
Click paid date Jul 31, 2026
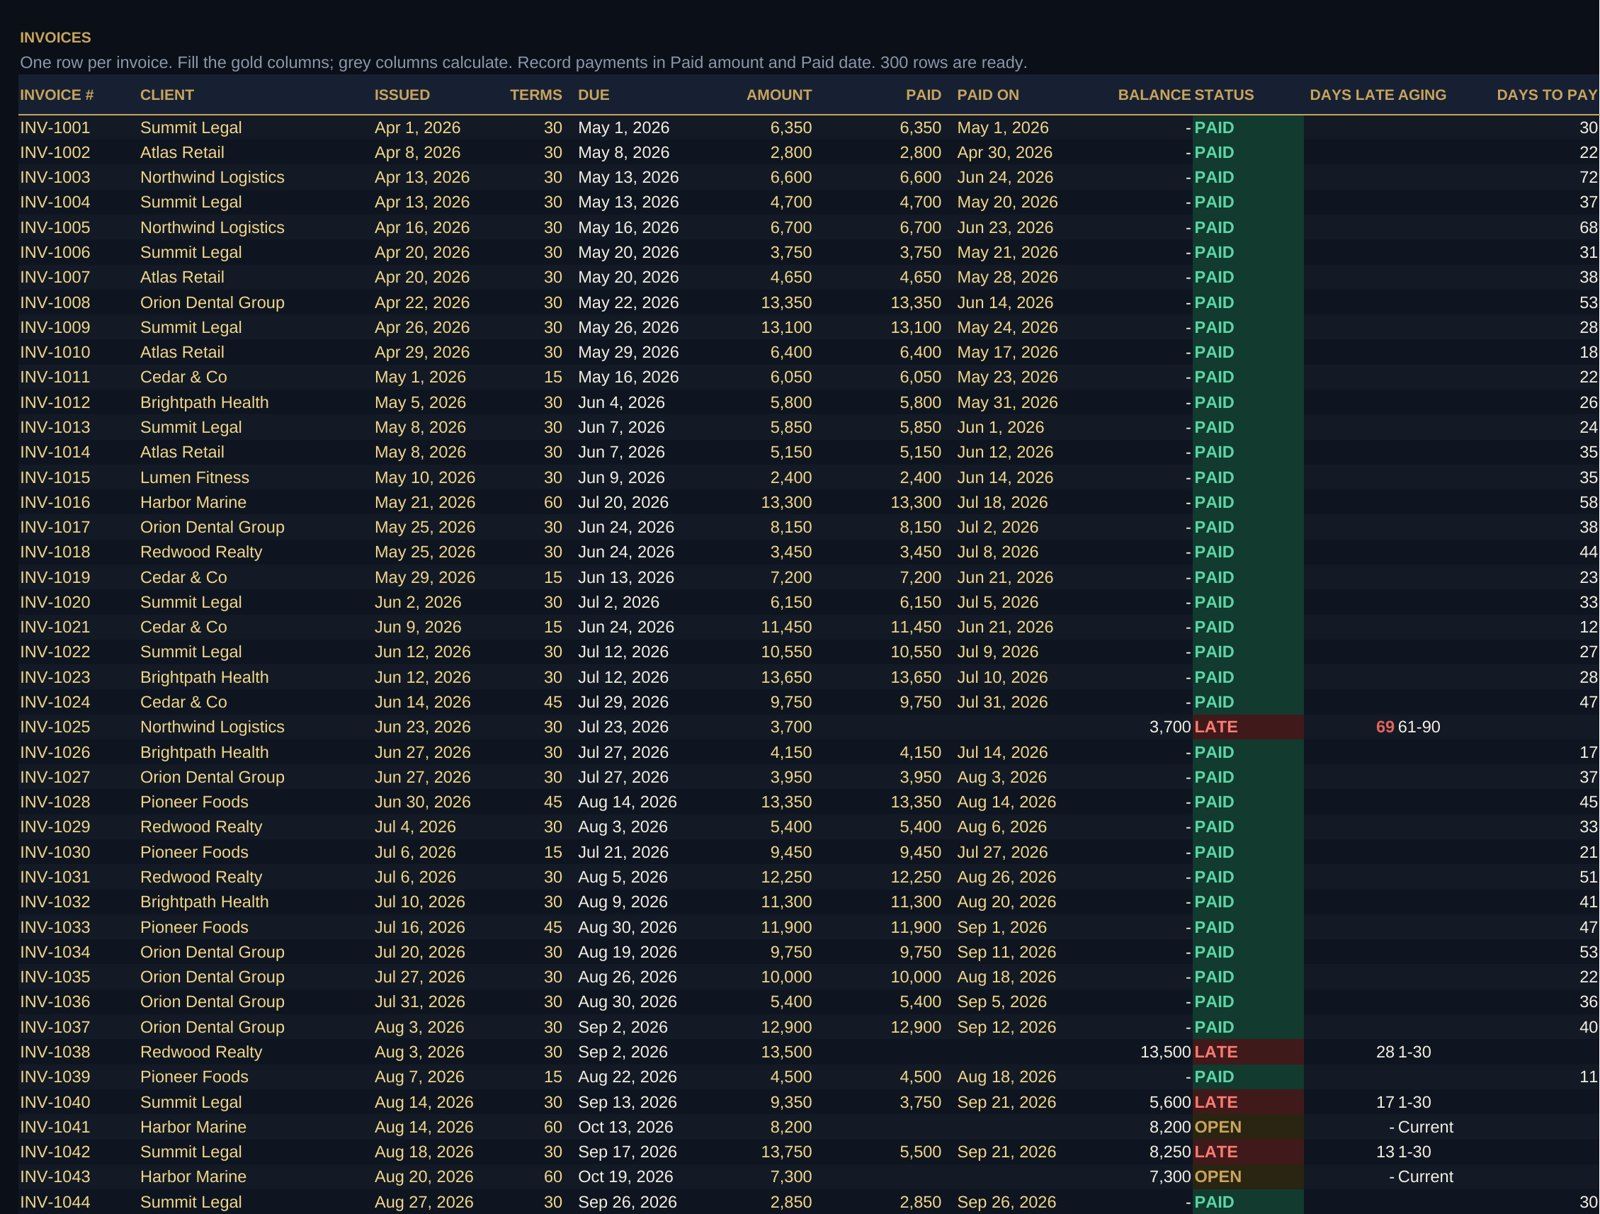point(1002,702)
